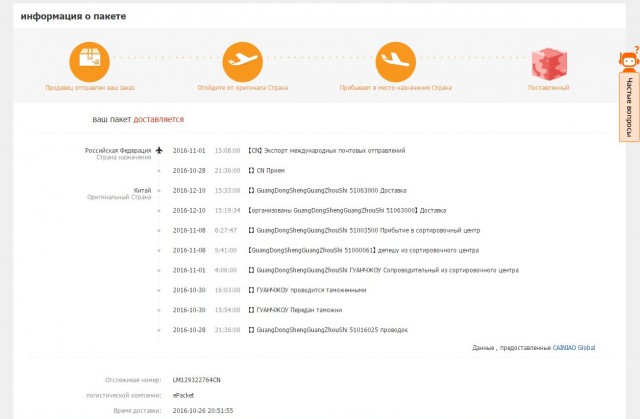The width and height of the screenshot is (640, 419).
Task: Click 'депешу из сортировочного центра' entry
Action: point(363,250)
